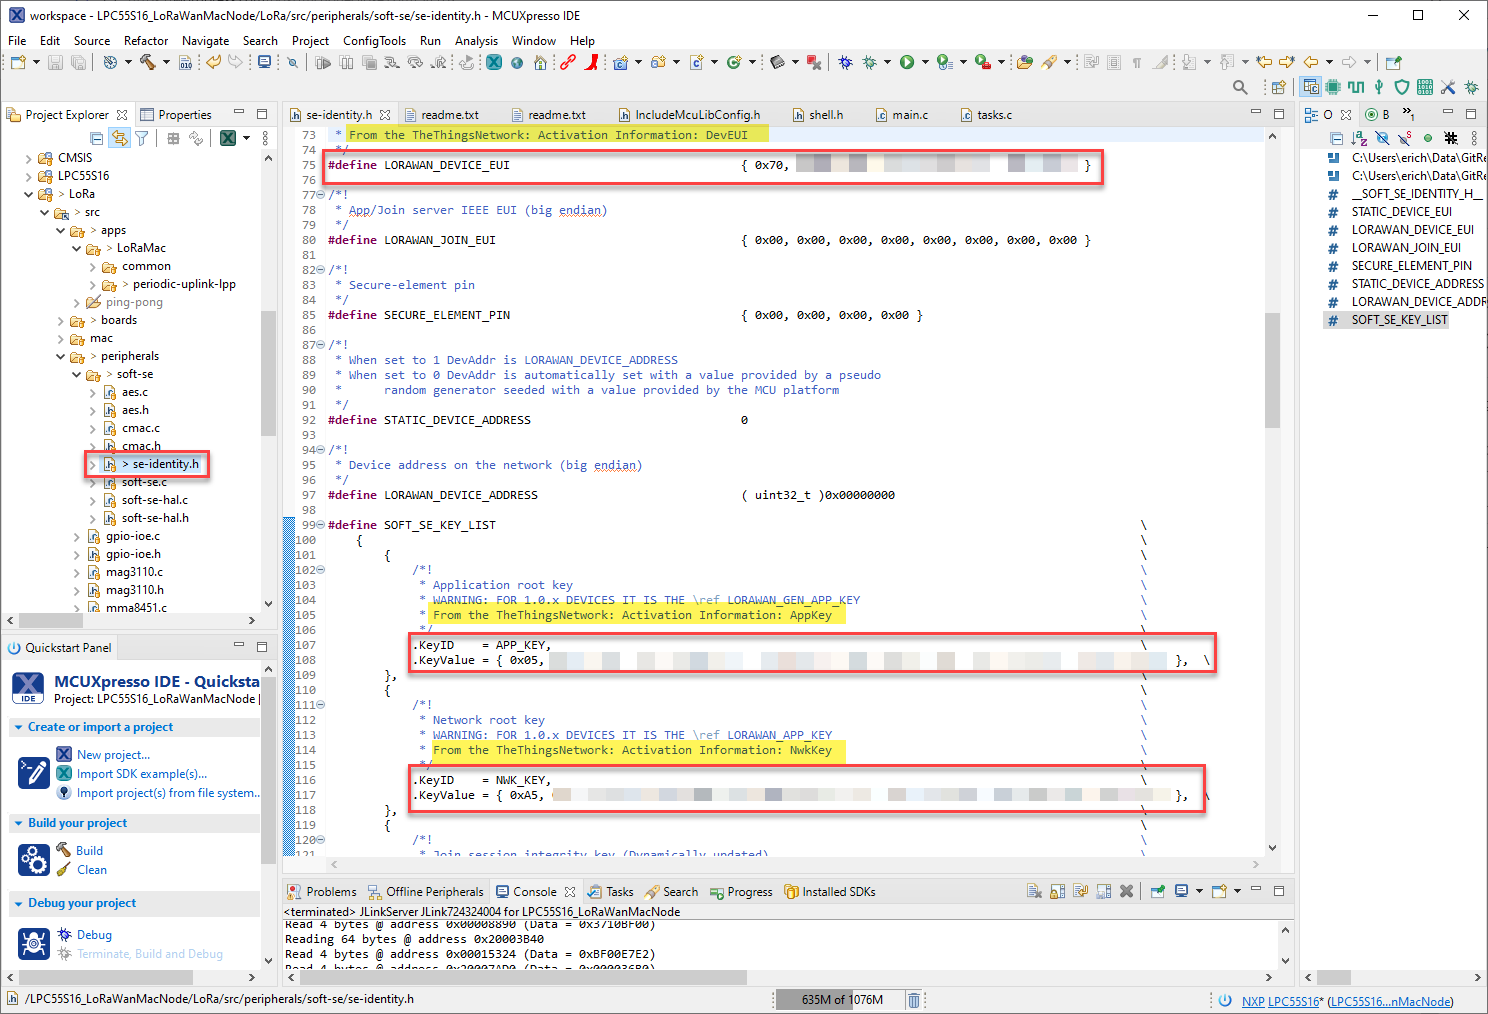
Task: Expand the CMSIS project tree node
Action: (x=28, y=158)
